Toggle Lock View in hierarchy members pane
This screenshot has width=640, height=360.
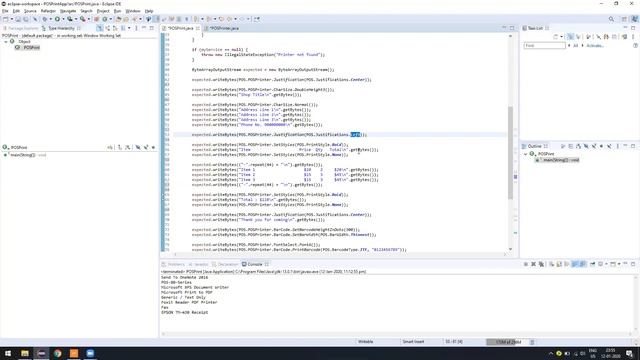[x=110, y=147]
